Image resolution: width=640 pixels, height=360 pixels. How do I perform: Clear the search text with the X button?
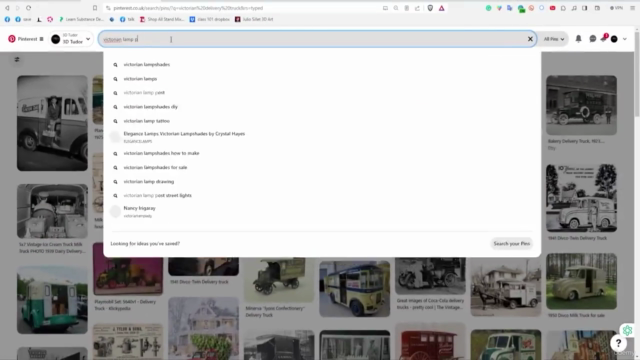point(530,39)
